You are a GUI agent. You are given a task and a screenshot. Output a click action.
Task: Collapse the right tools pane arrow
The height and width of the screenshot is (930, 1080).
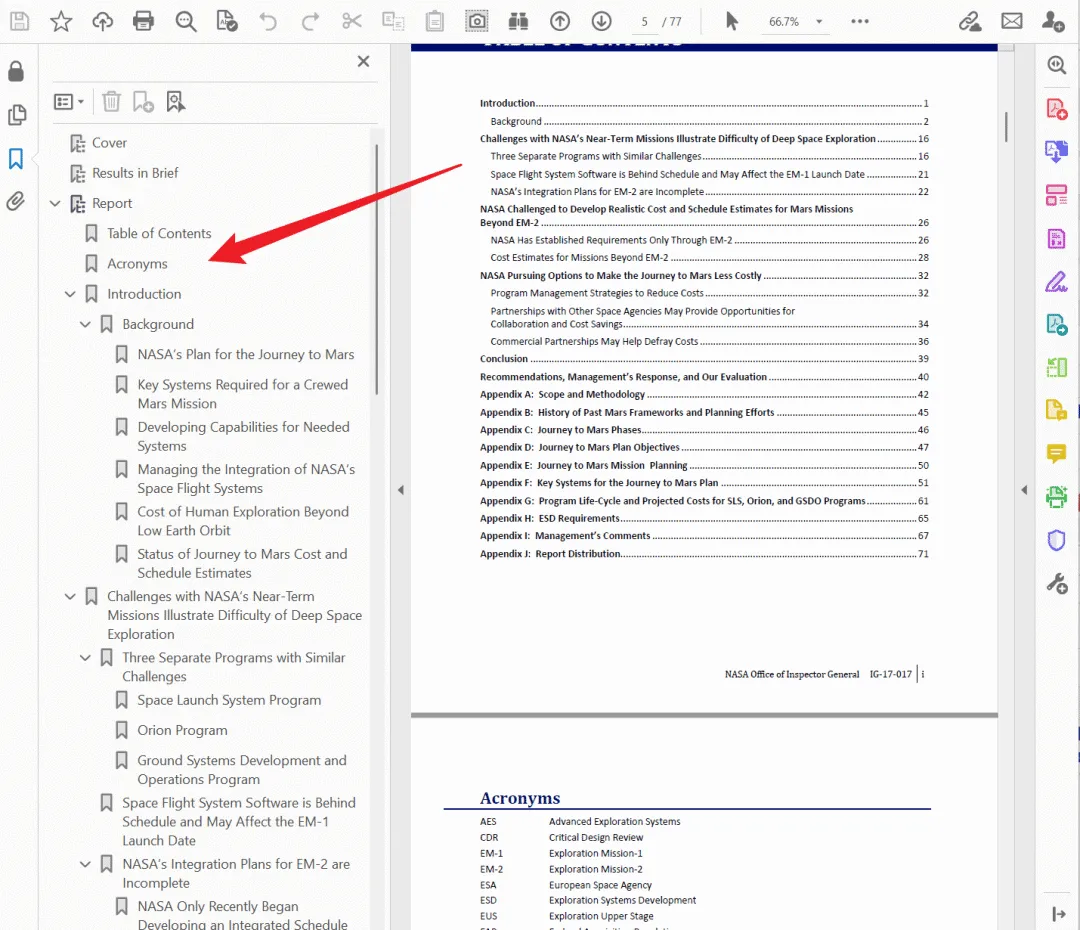click(1024, 490)
